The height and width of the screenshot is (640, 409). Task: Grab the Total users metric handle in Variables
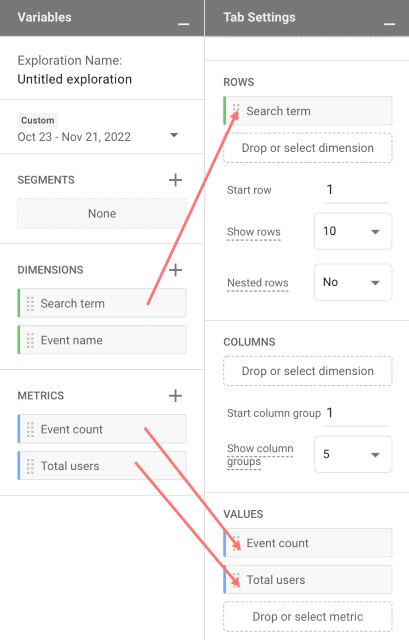(30, 466)
